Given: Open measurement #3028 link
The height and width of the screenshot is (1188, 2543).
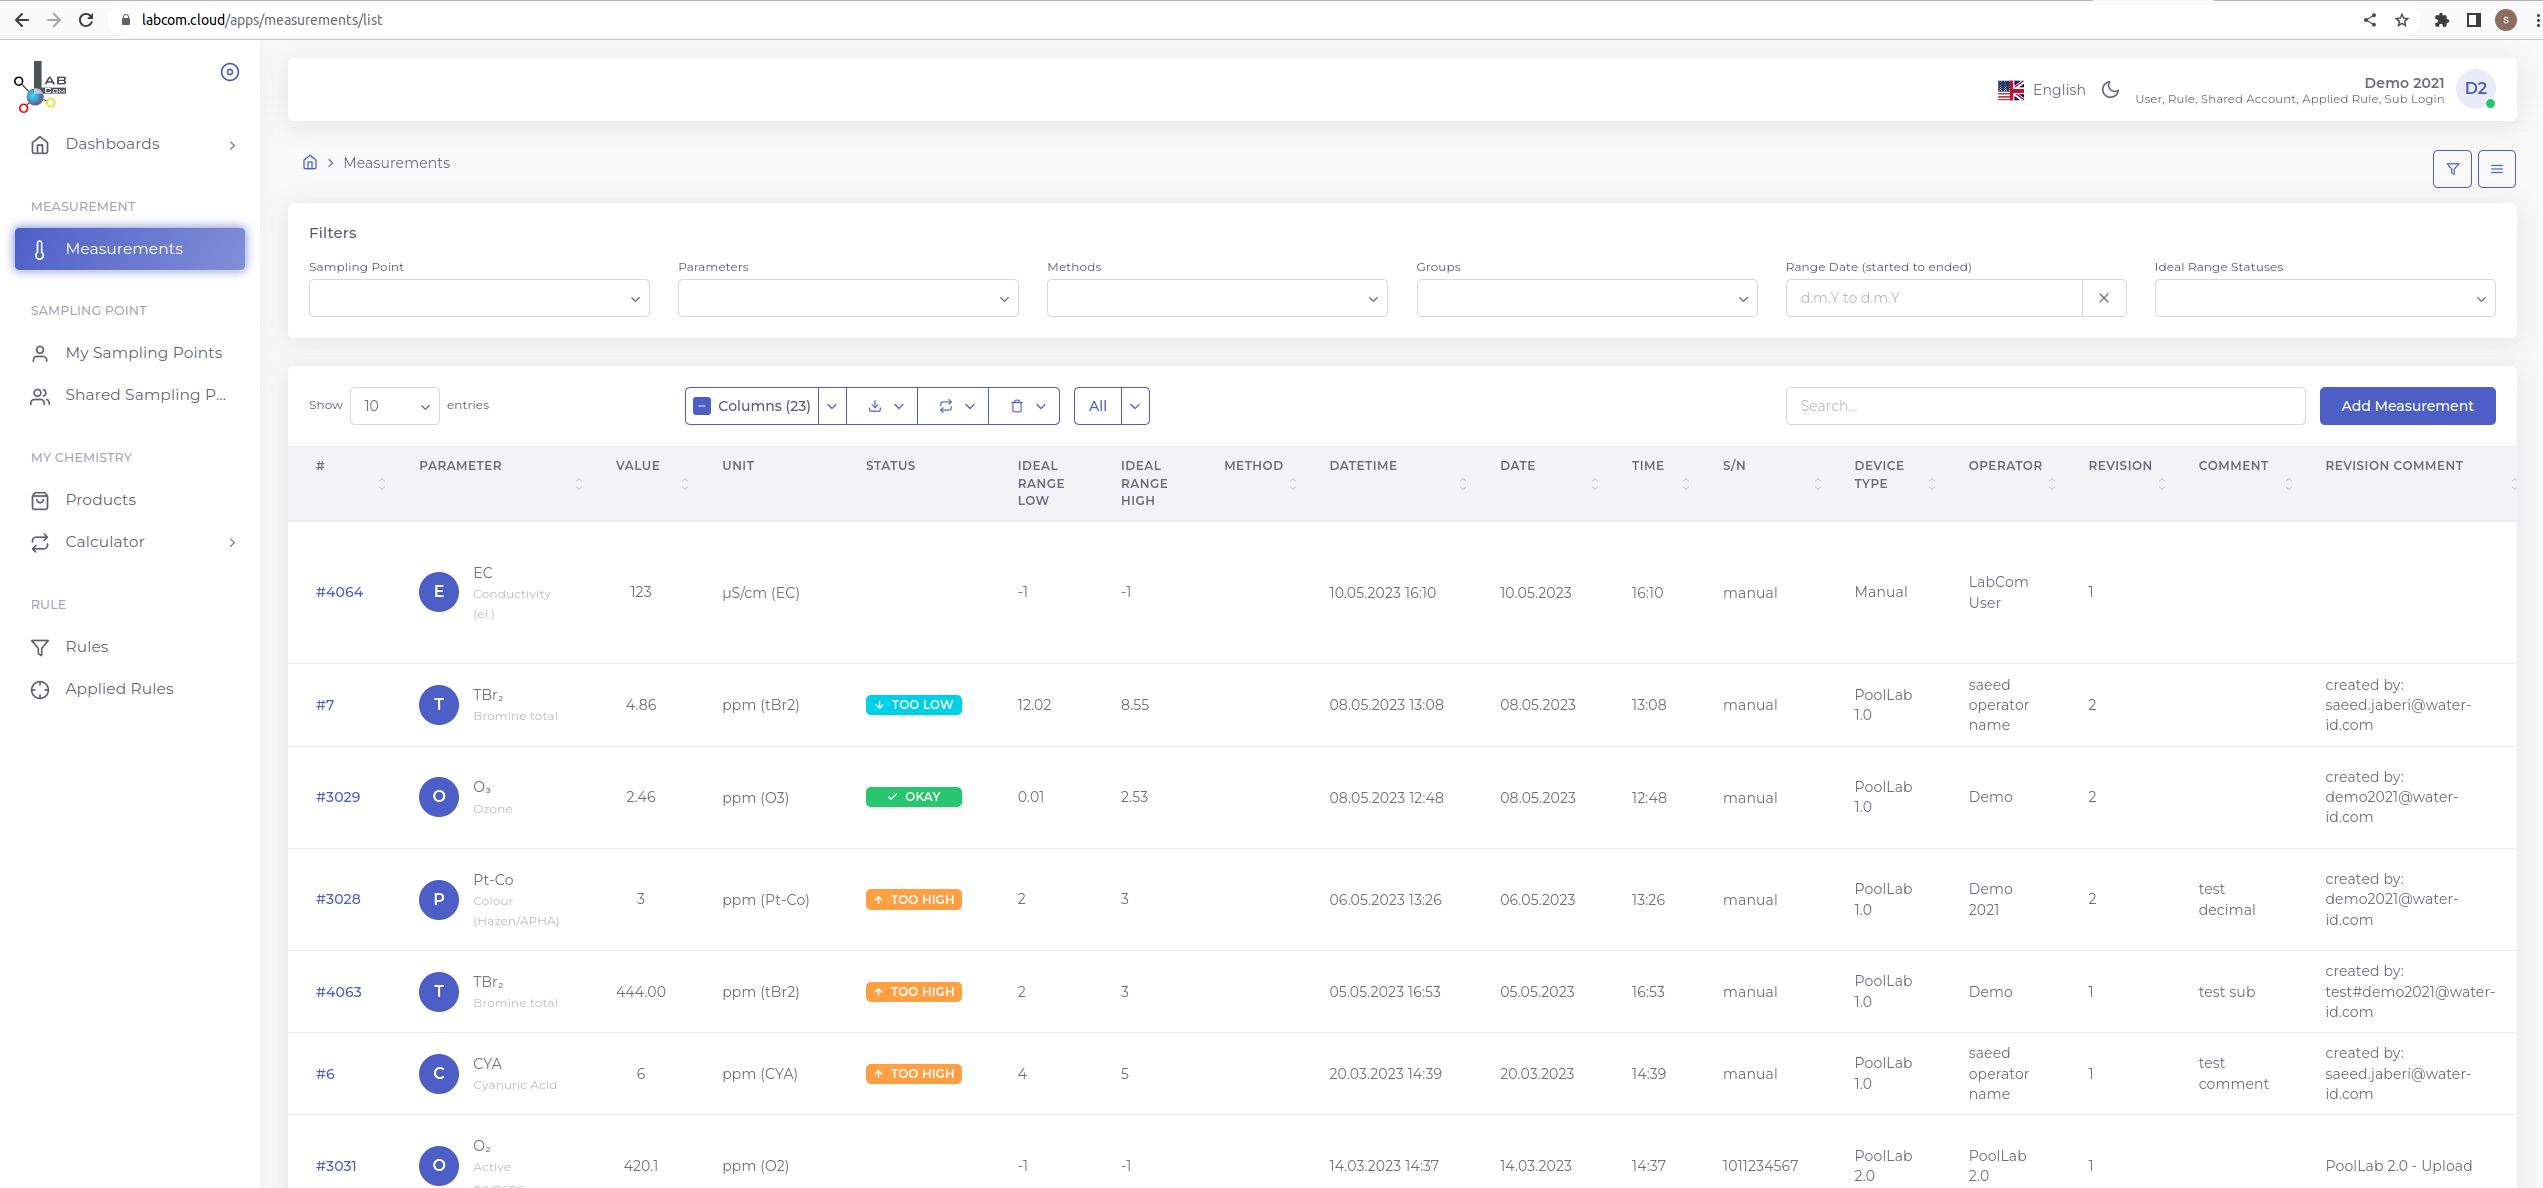Looking at the screenshot, I should (338, 899).
